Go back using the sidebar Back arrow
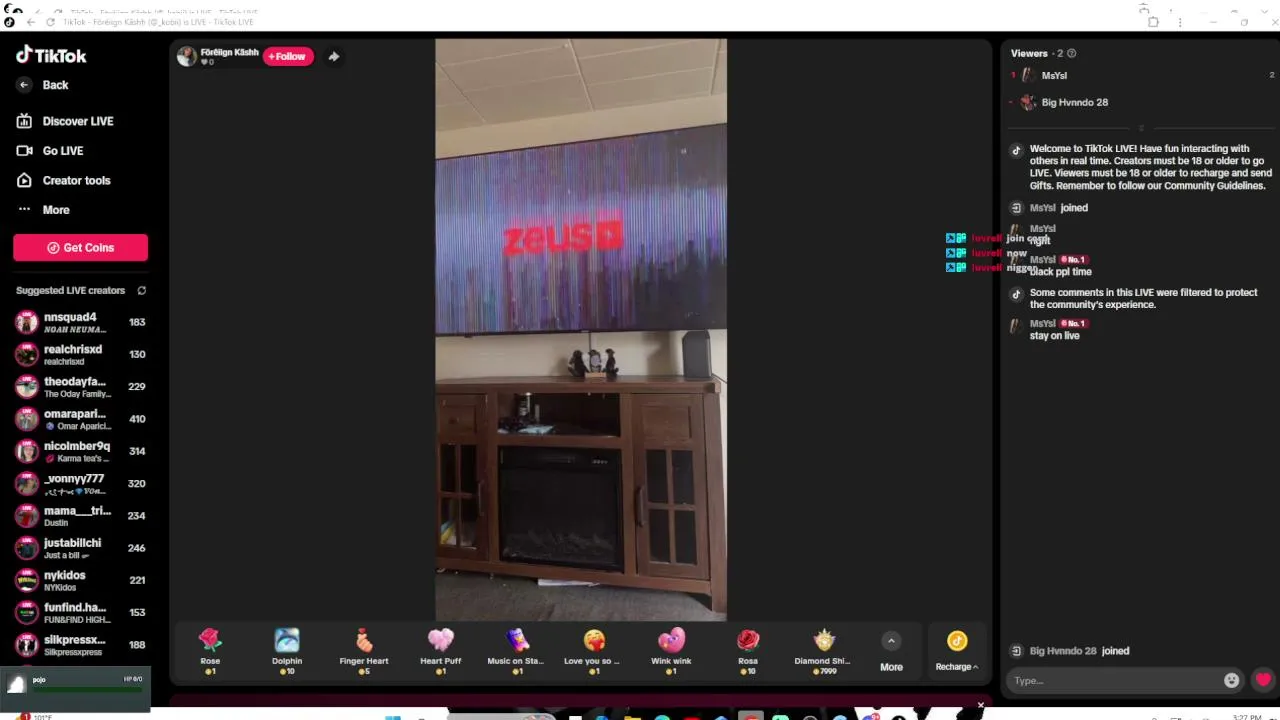The height and width of the screenshot is (720, 1280). [24, 85]
